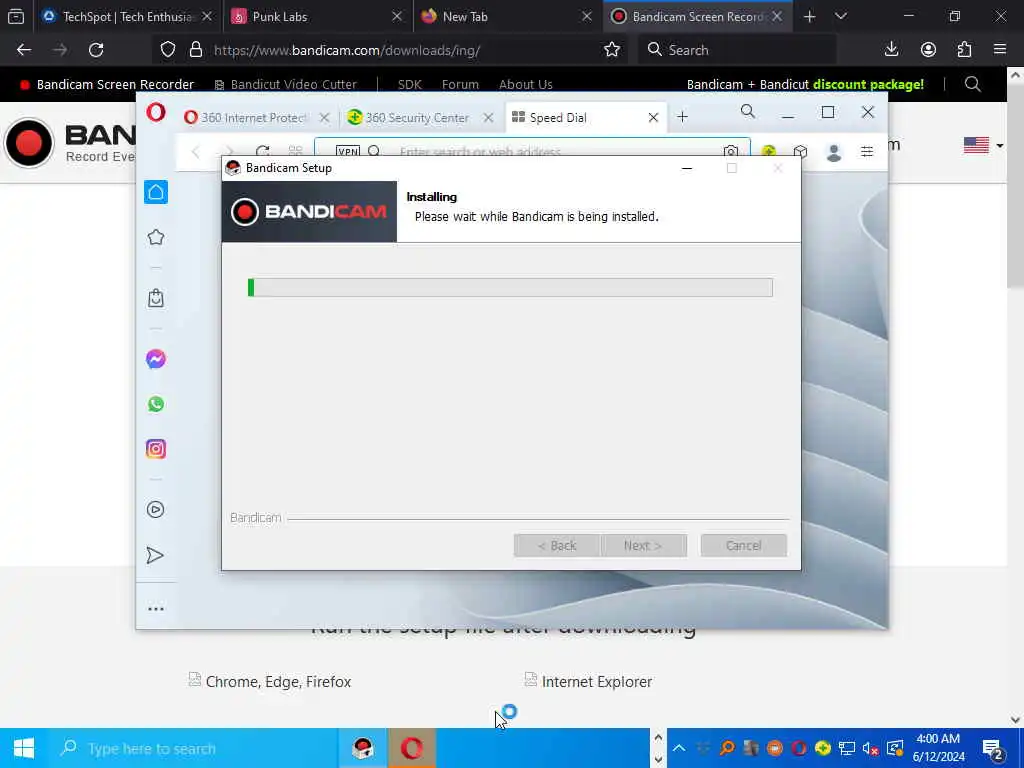
Task: Click Firefox Search box
Action: (x=738, y=50)
